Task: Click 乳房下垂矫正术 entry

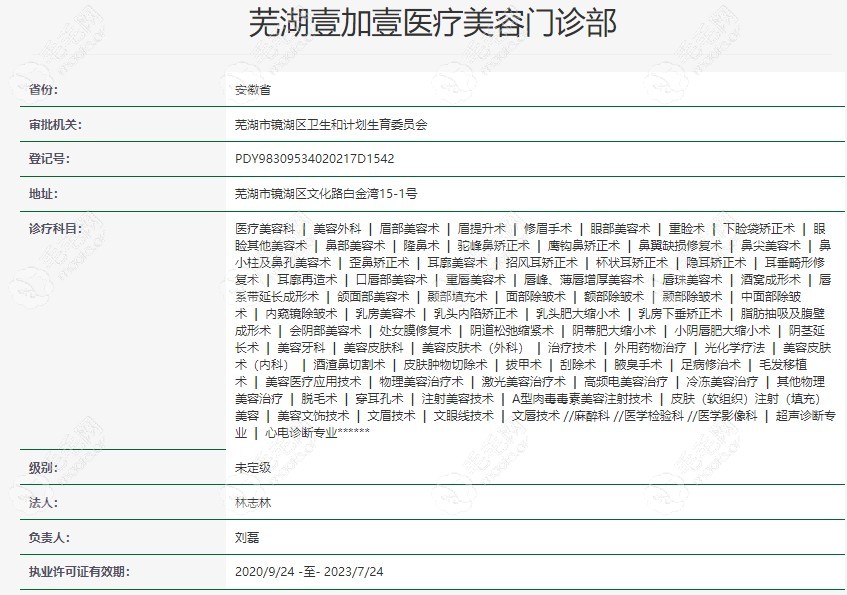Action: (x=680, y=314)
